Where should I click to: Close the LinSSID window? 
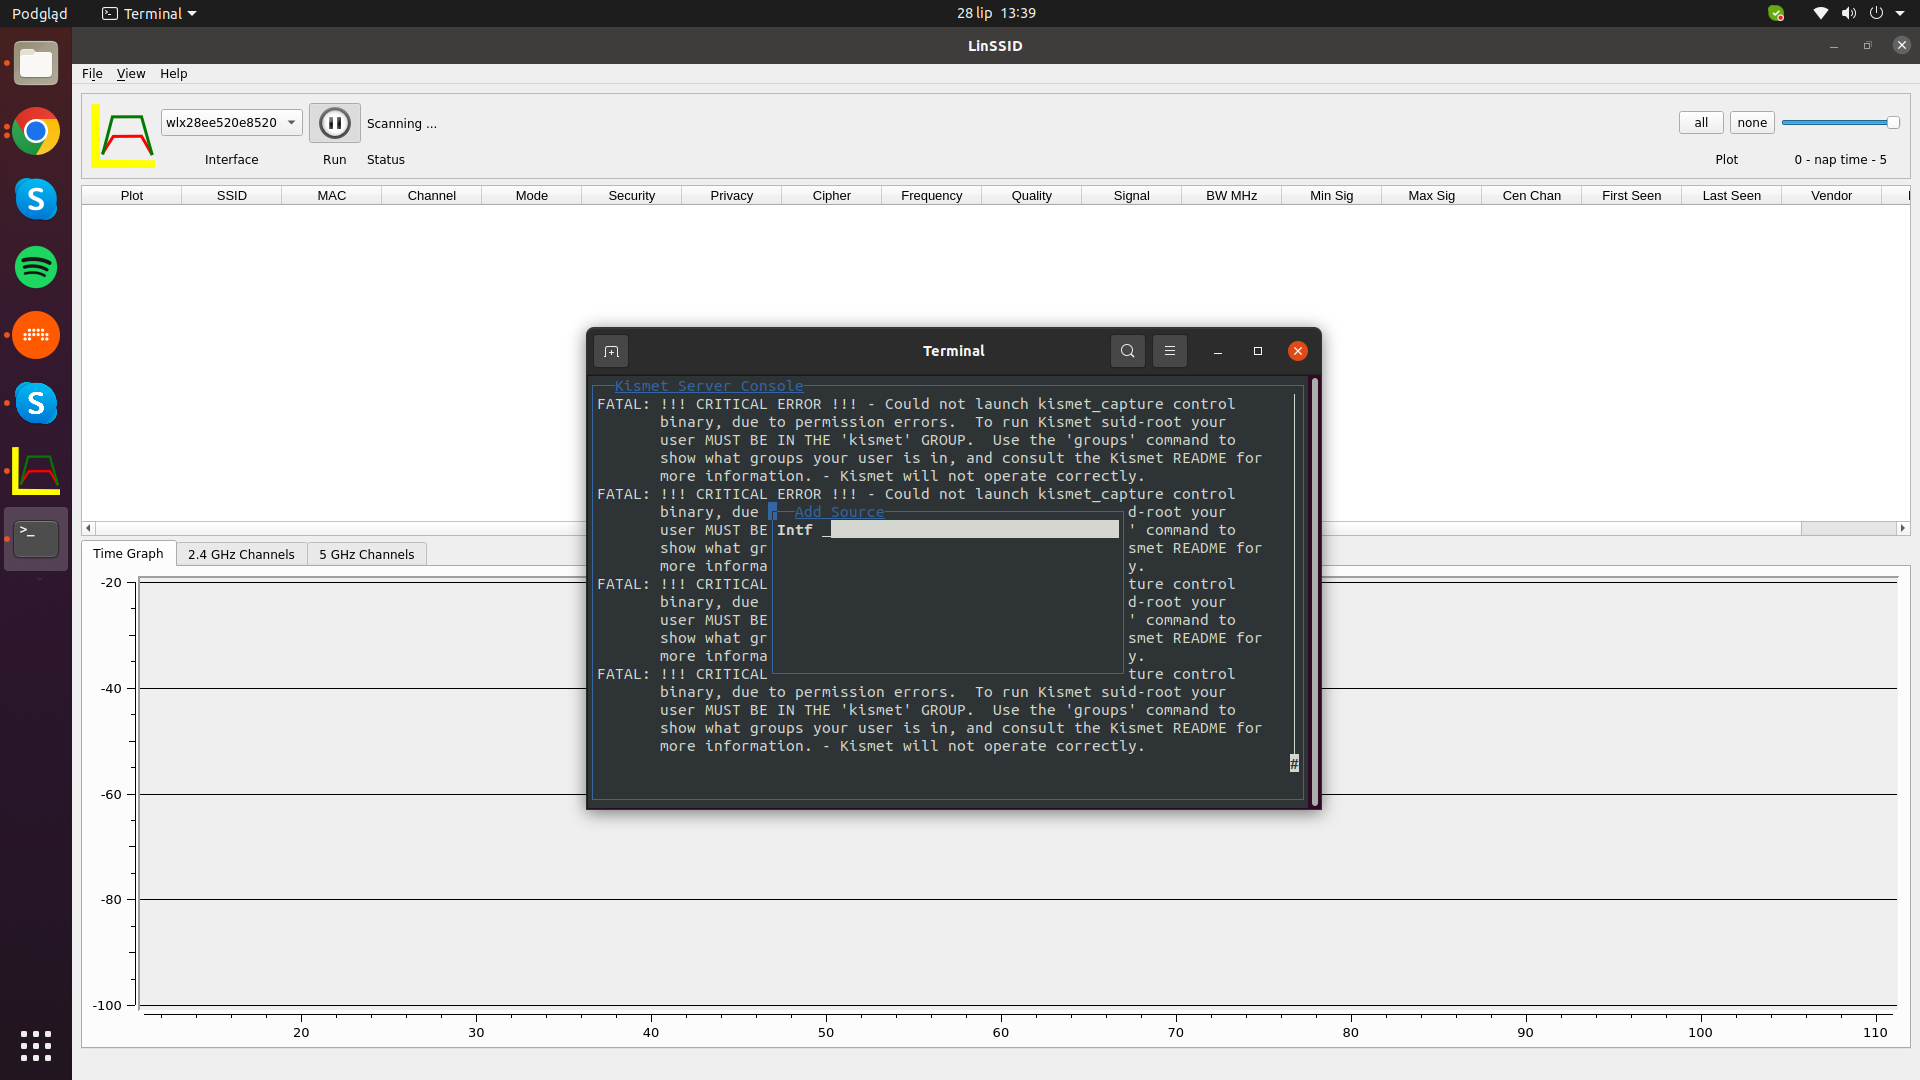1902,46
